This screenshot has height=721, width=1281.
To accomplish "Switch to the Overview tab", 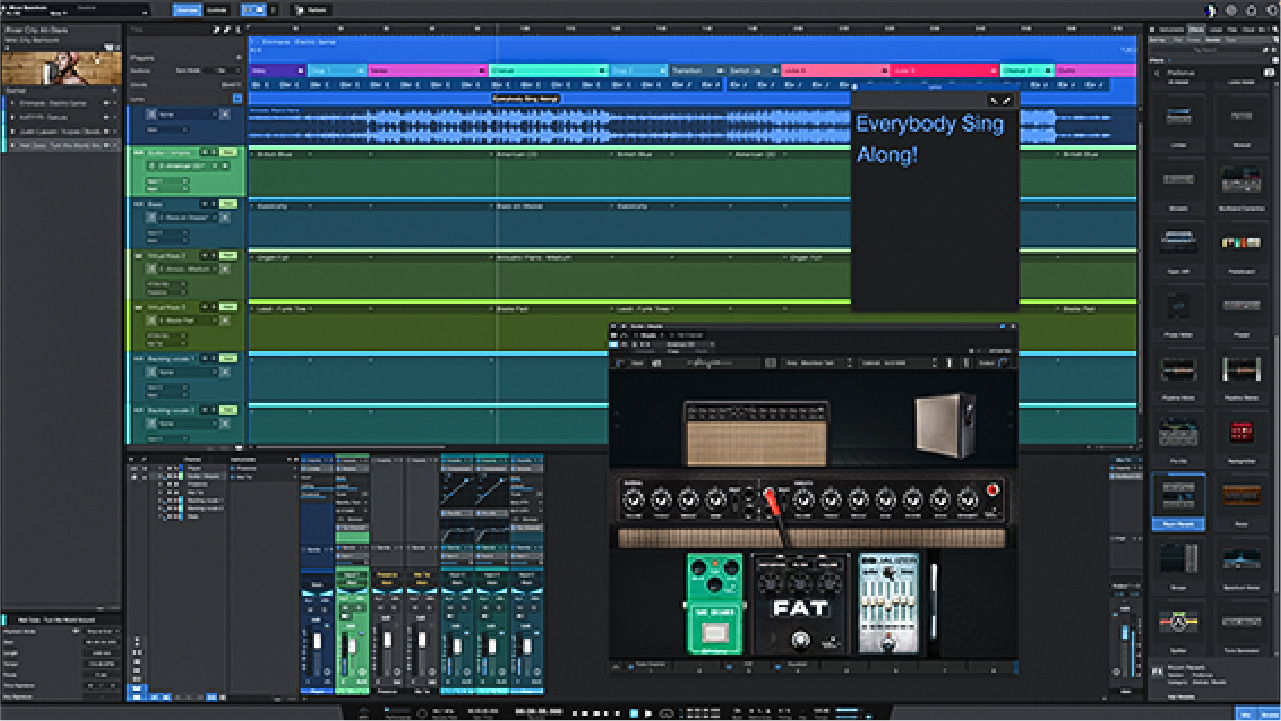I will click(x=186, y=10).
